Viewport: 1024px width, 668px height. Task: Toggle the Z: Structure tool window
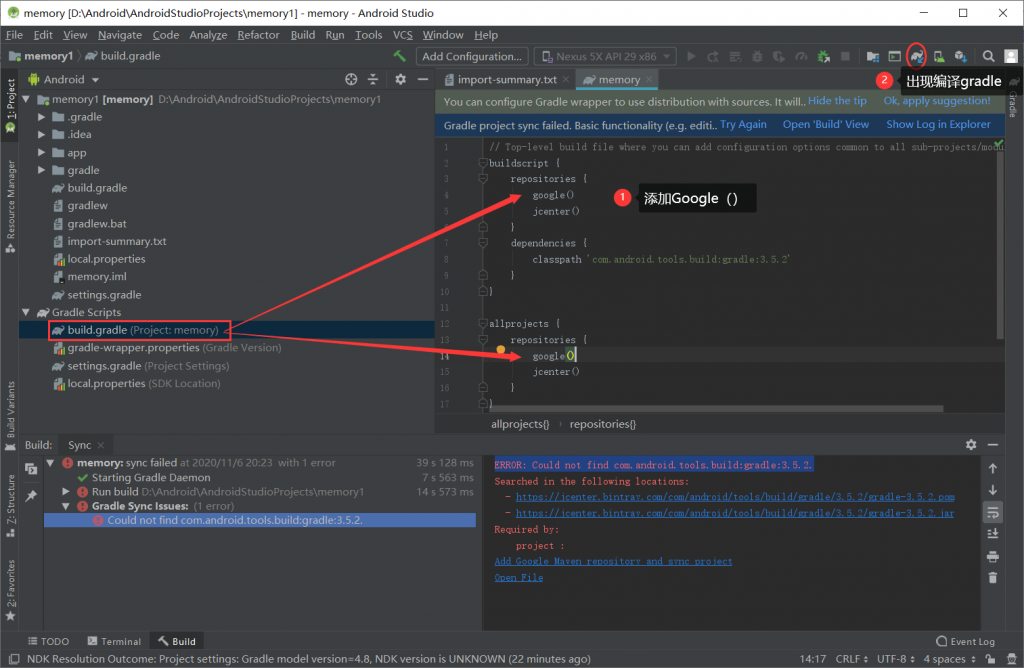click(x=10, y=505)
